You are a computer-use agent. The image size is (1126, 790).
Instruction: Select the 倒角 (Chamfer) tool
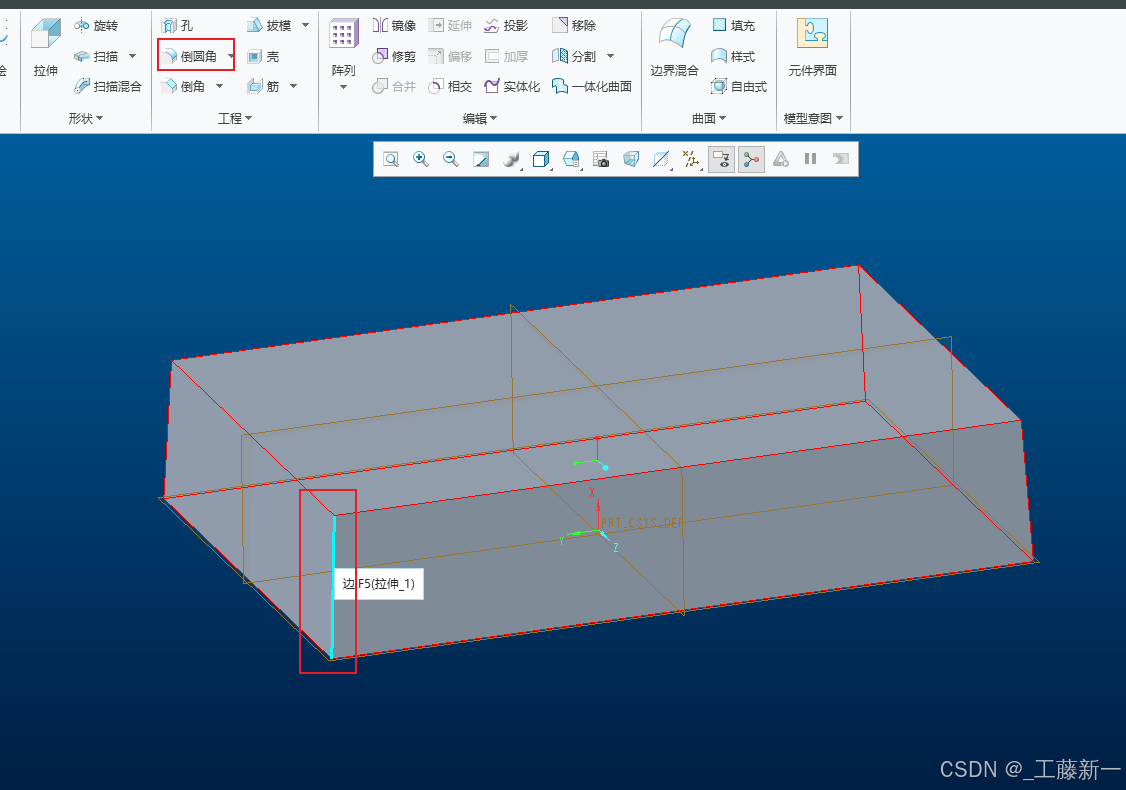(183, 86)
